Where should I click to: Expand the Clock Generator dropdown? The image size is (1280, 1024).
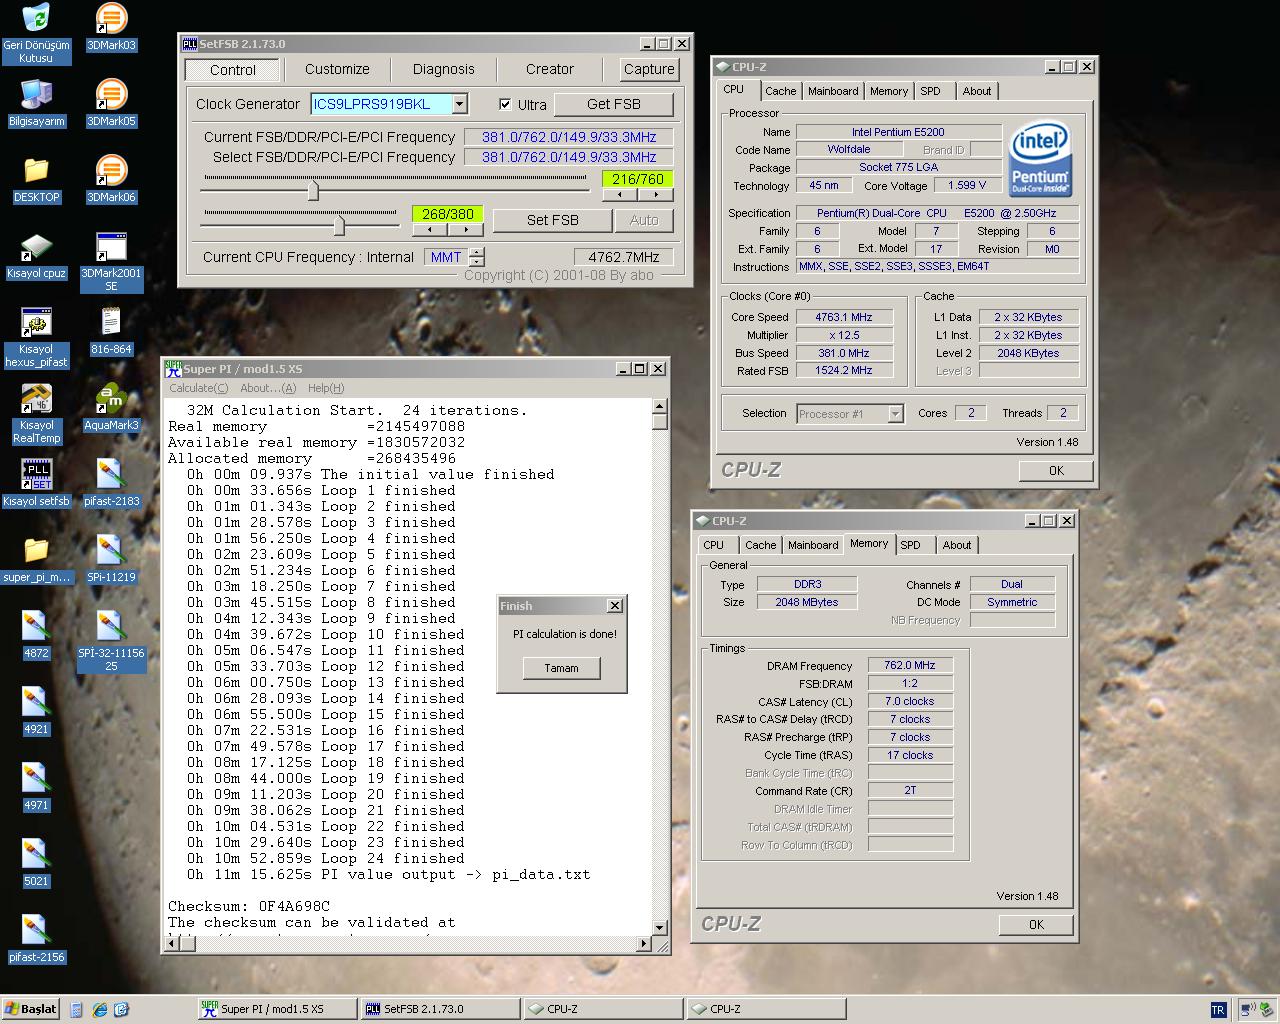[x=459, y=104]
